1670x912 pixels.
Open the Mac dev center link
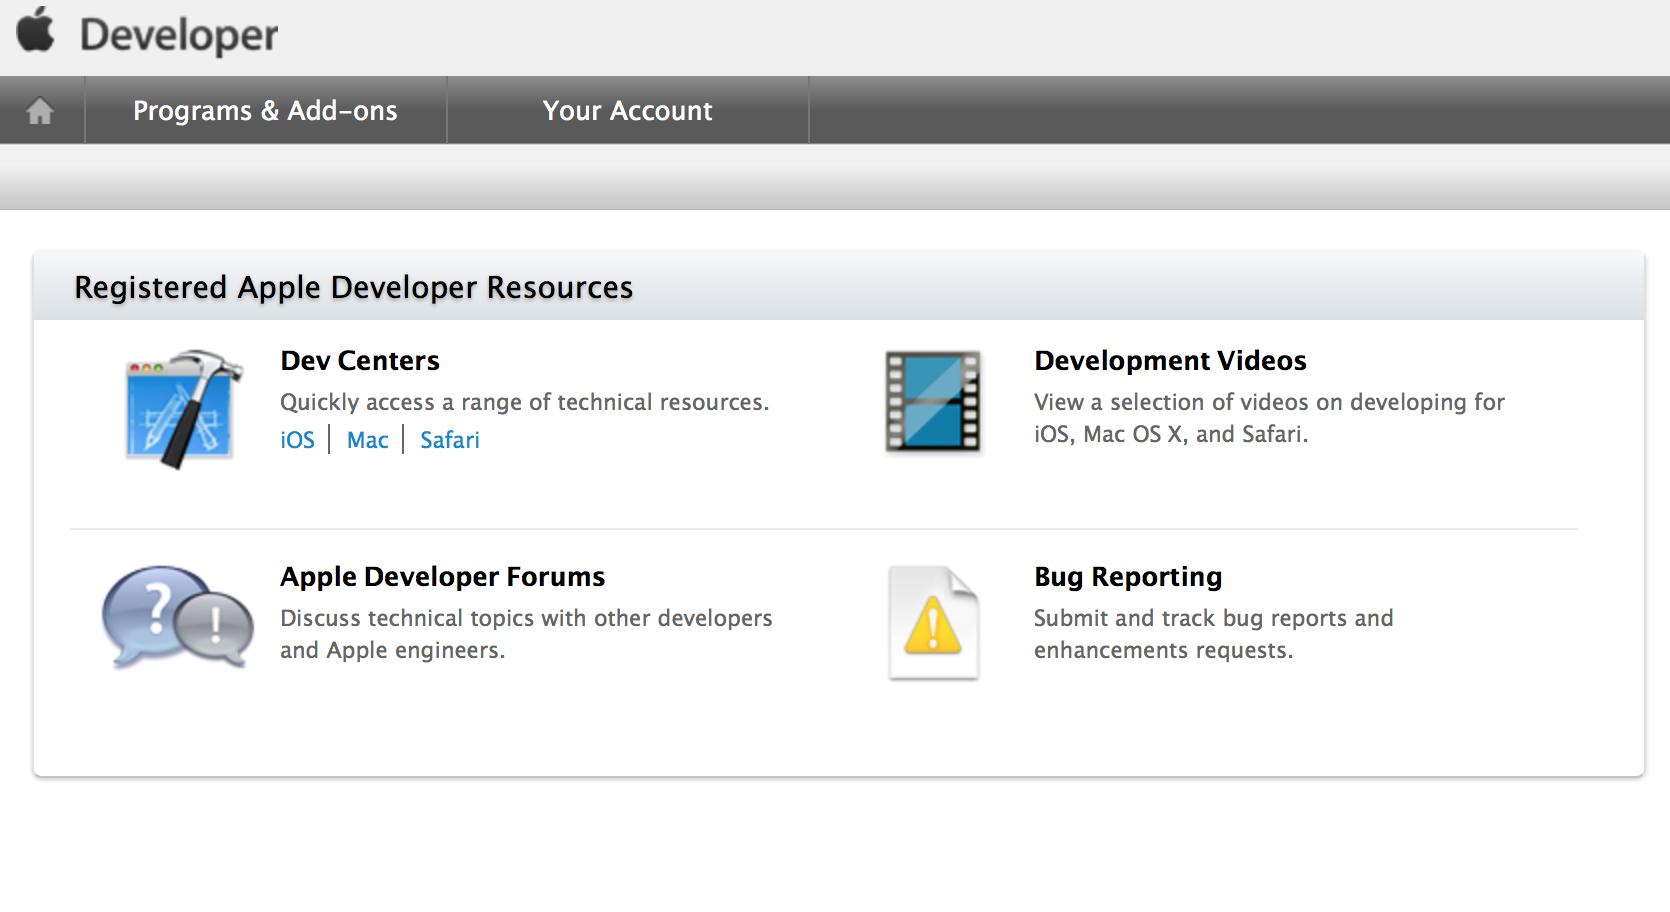click(367, 440)
